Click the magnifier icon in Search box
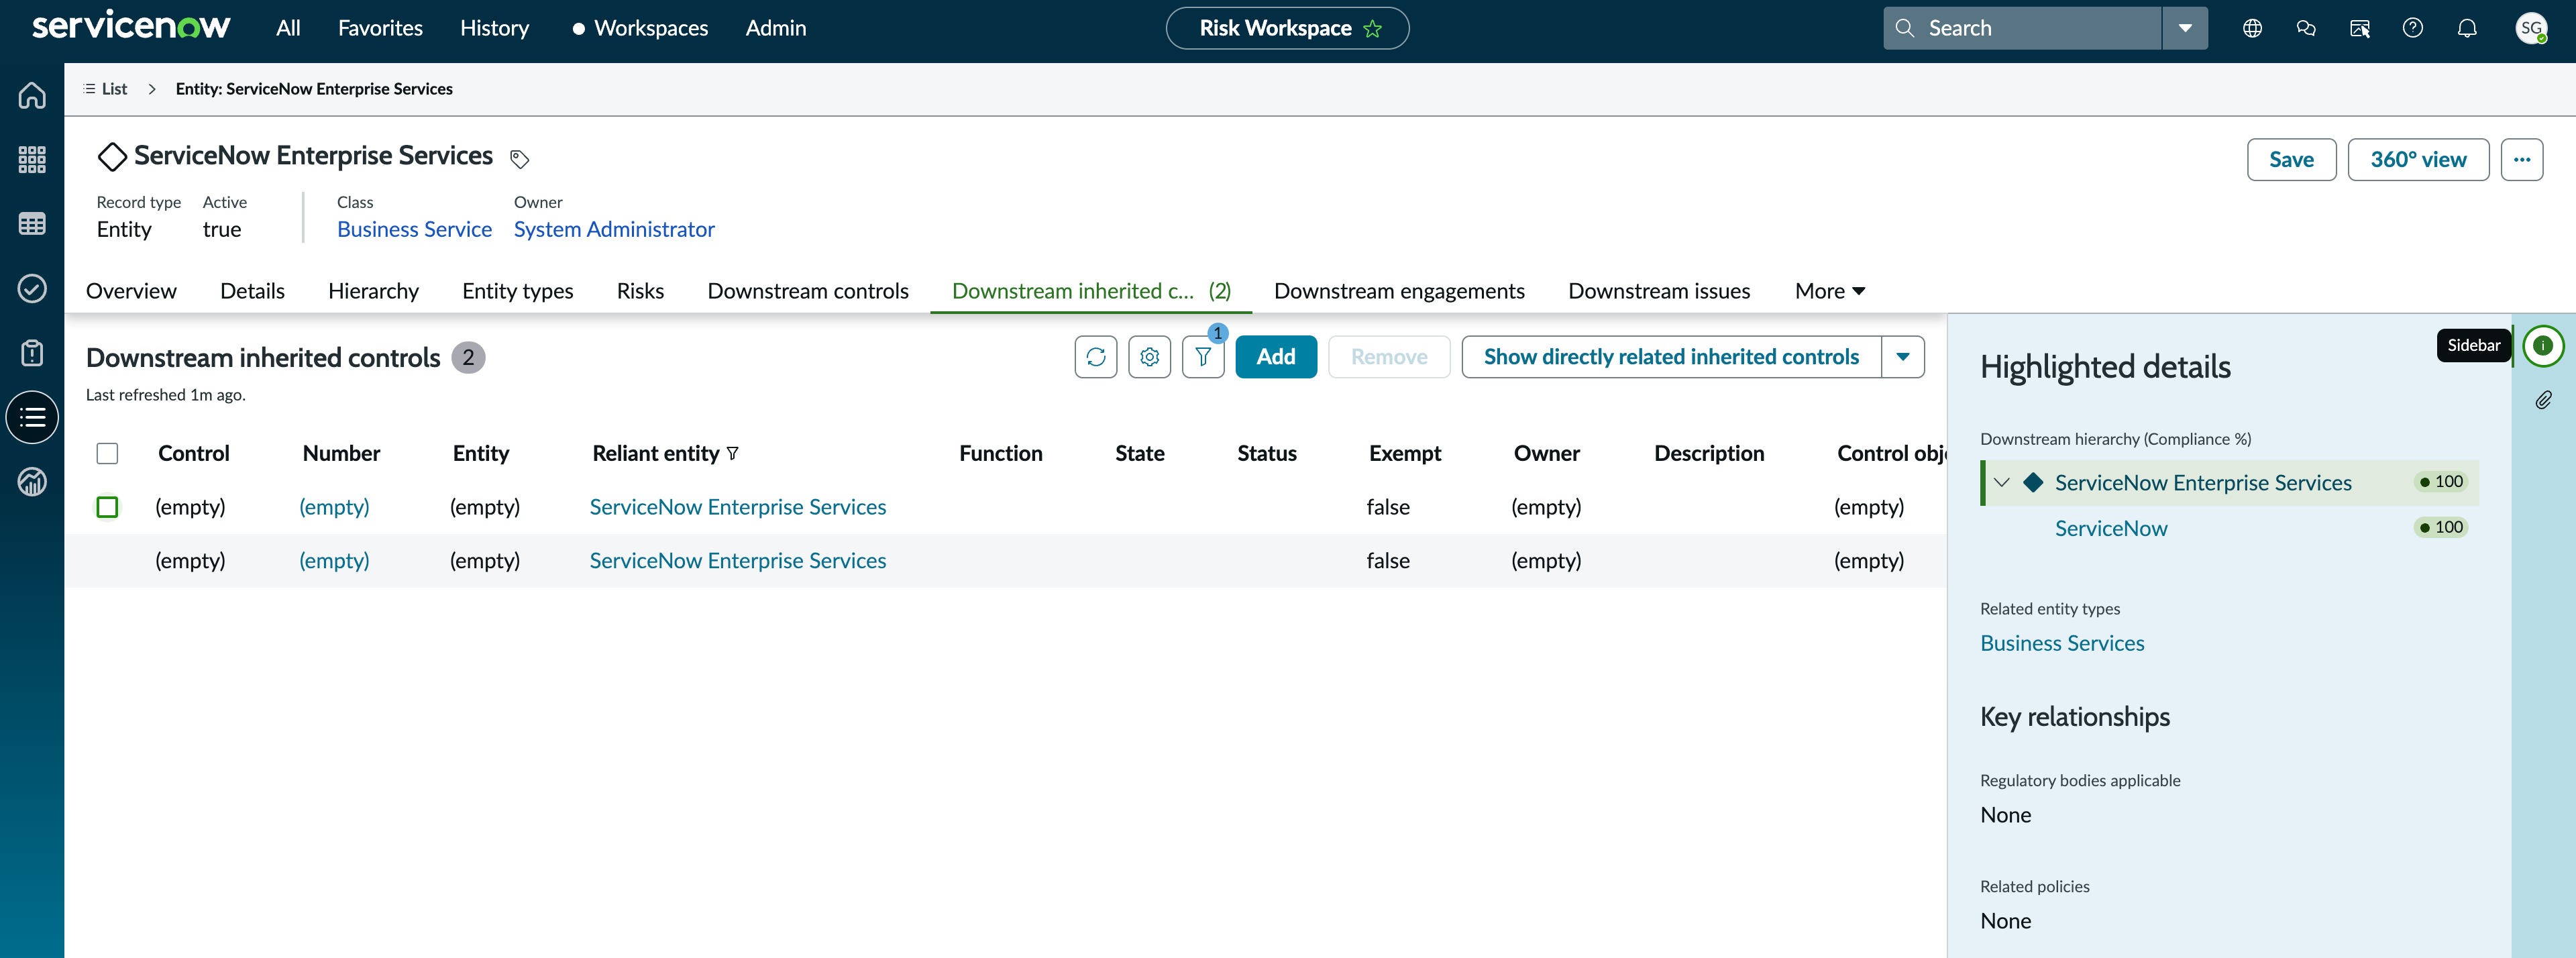Viewport: 2576px width, 958px height. point(1905,28)
